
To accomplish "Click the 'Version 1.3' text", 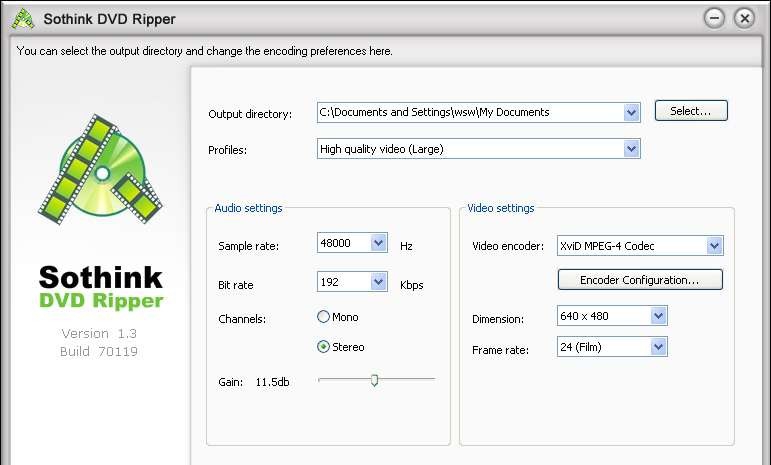I will (99, 333).
